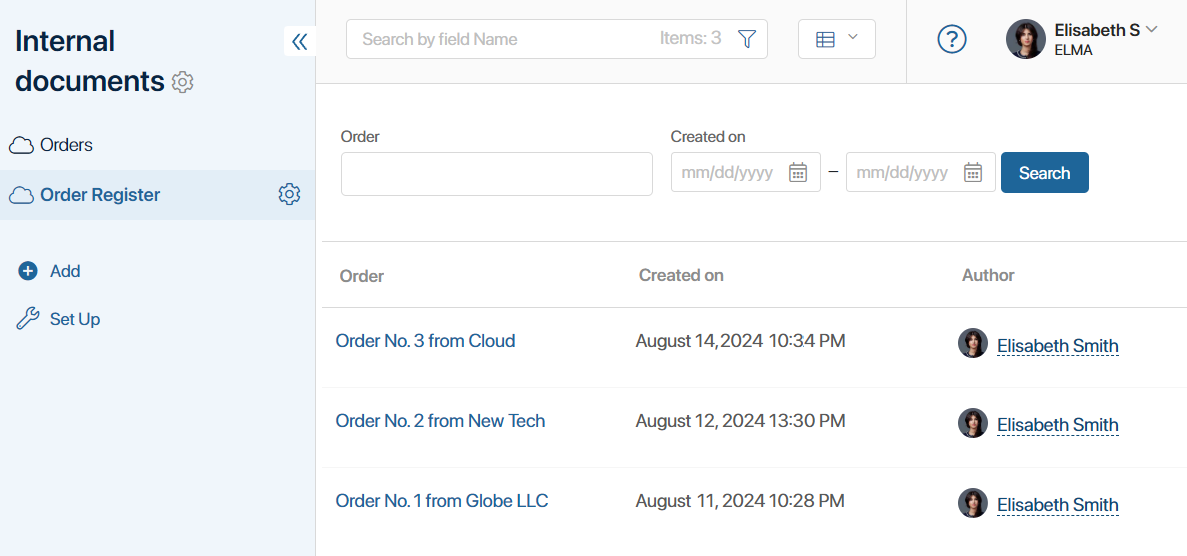Click Elisabeth S profile avatar
The image size is (1187, 556).
[1026, 39]
